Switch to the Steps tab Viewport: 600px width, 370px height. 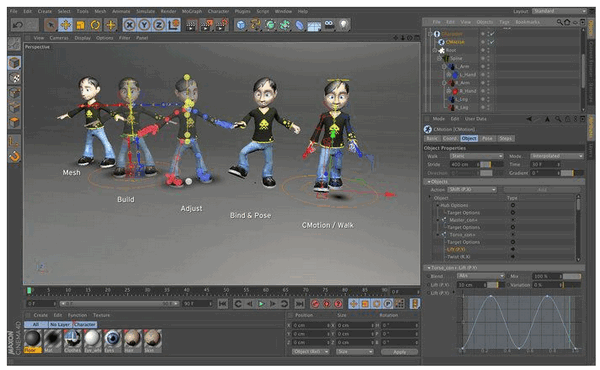tap(505, 139)
